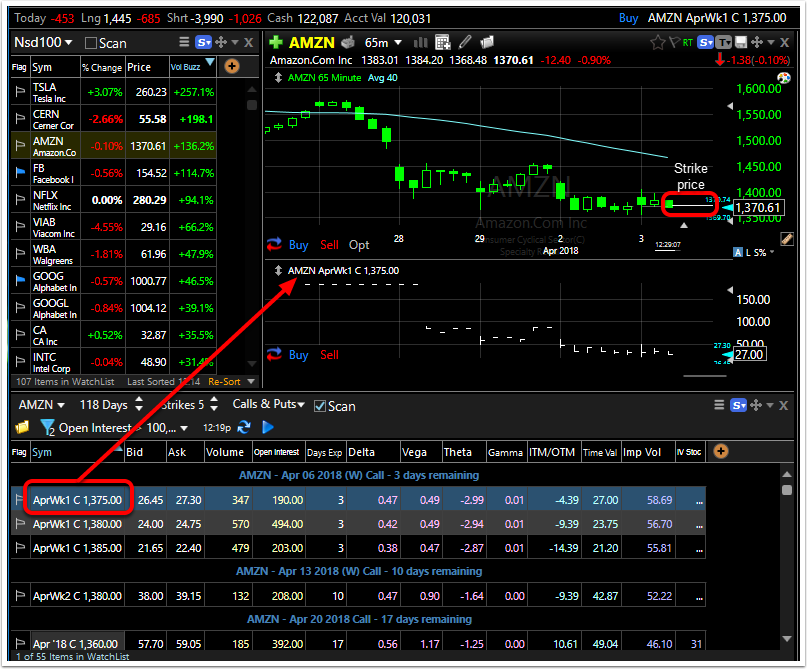The height and width of the screenshot is (669, 807).
Task: Enable the Scan checkbox in Nsd100 panel
Action: click(91, 43)
